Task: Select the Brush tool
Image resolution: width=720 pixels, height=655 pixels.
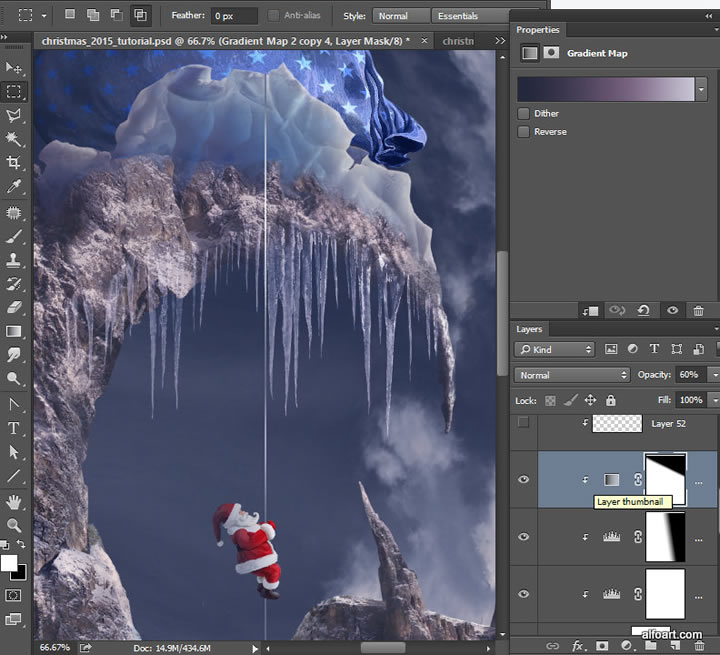Action: 14,236
